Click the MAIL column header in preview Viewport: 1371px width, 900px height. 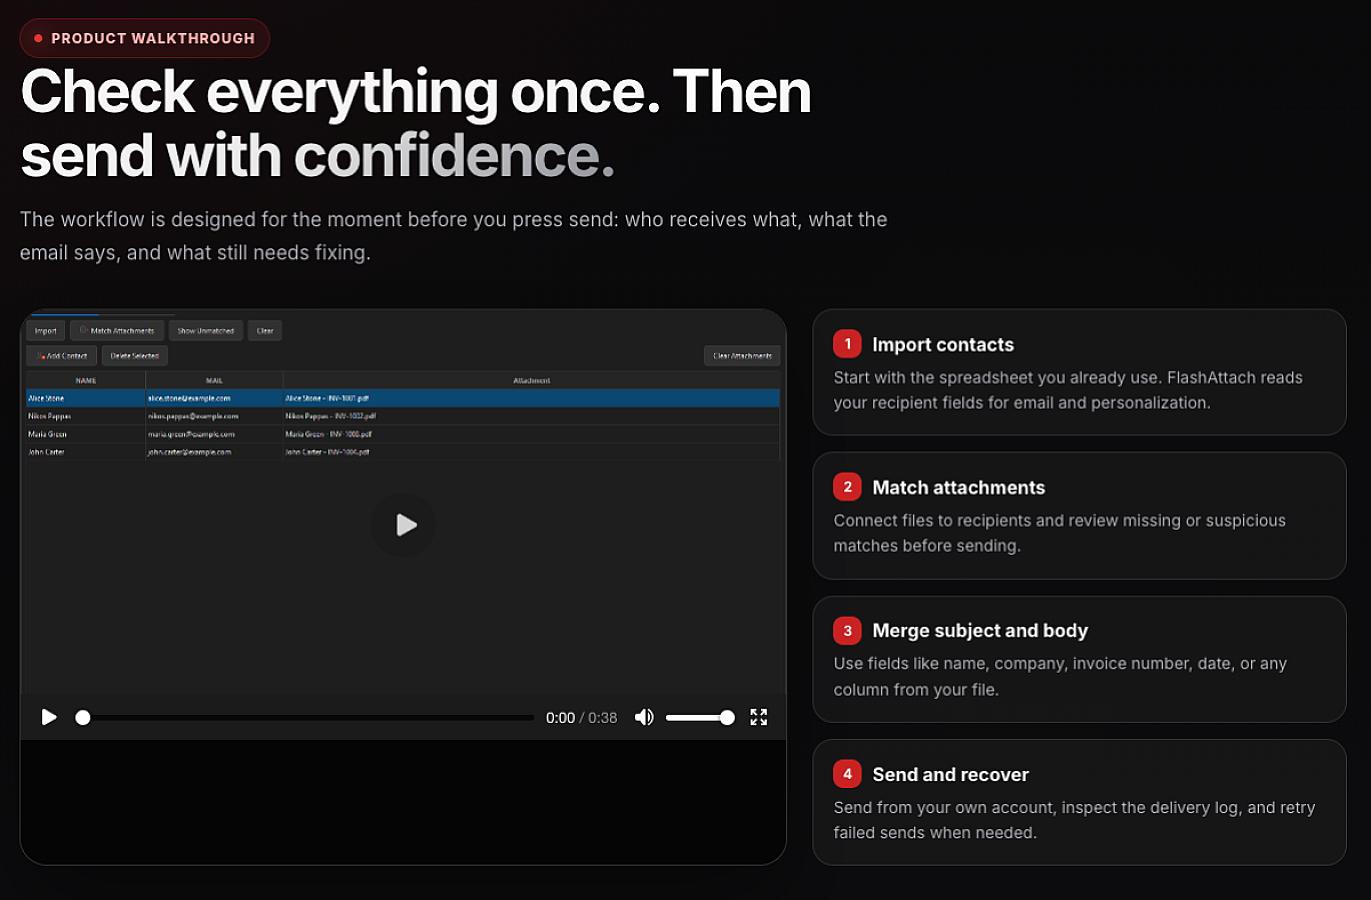[x=214, y=381]
